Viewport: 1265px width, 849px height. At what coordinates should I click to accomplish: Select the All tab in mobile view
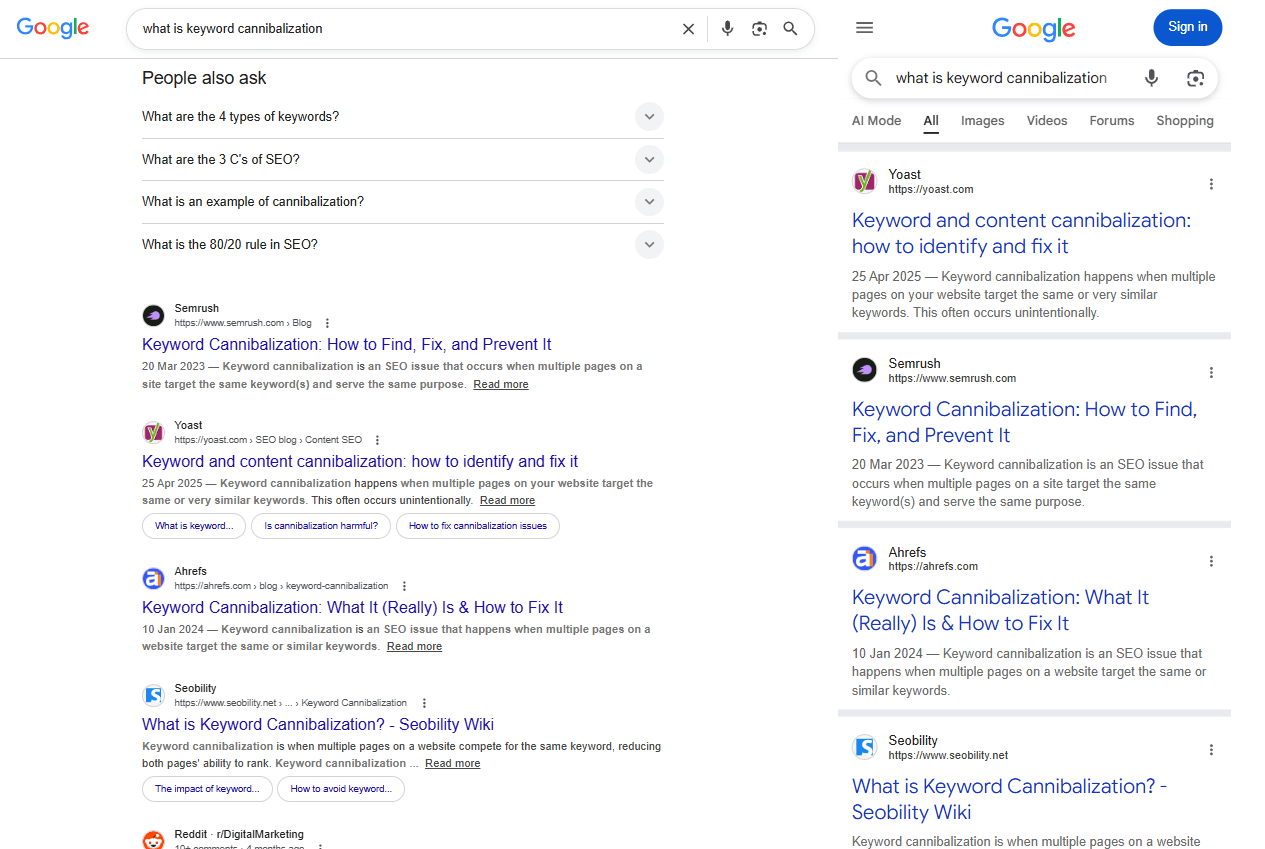pos(931,121)
